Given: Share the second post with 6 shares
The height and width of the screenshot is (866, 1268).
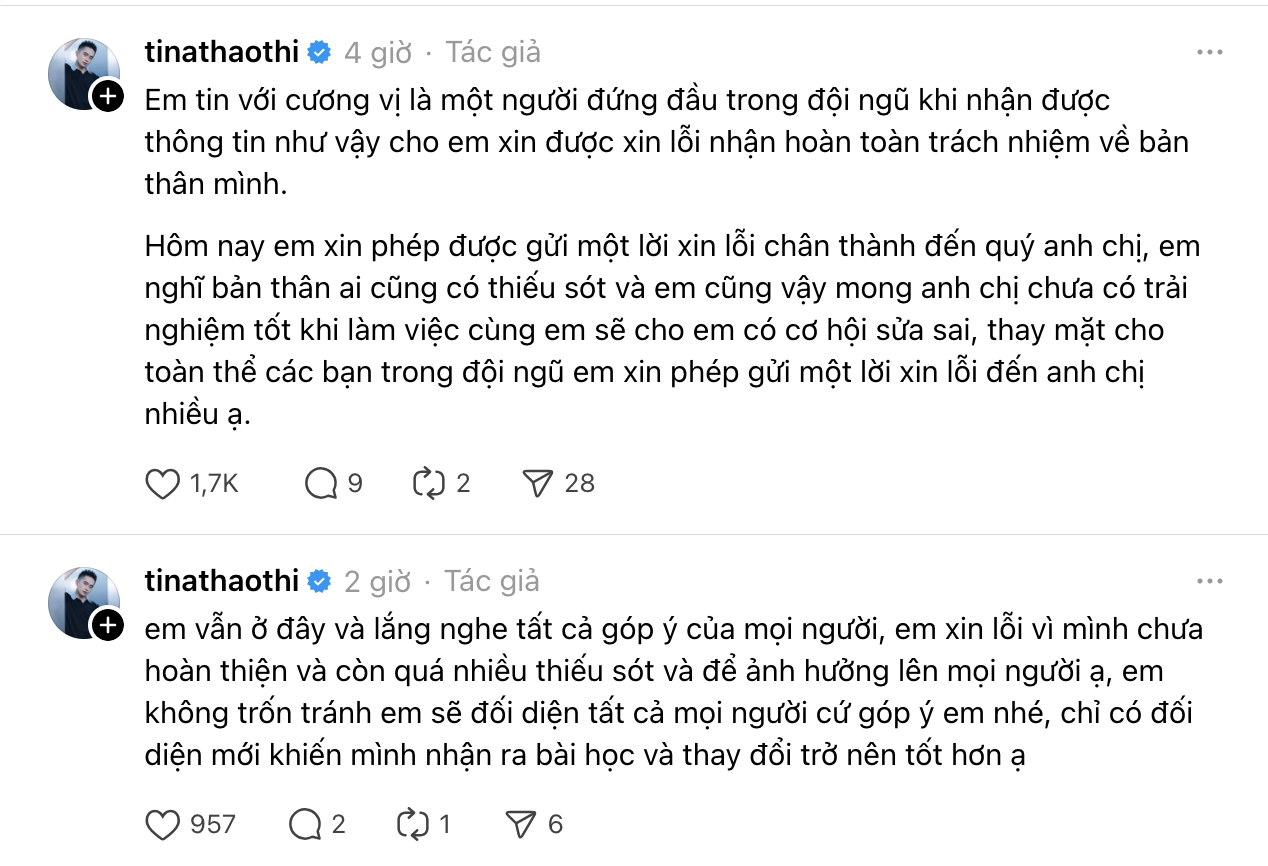Looking at the screenshot, I should click(x=522, y=824).
